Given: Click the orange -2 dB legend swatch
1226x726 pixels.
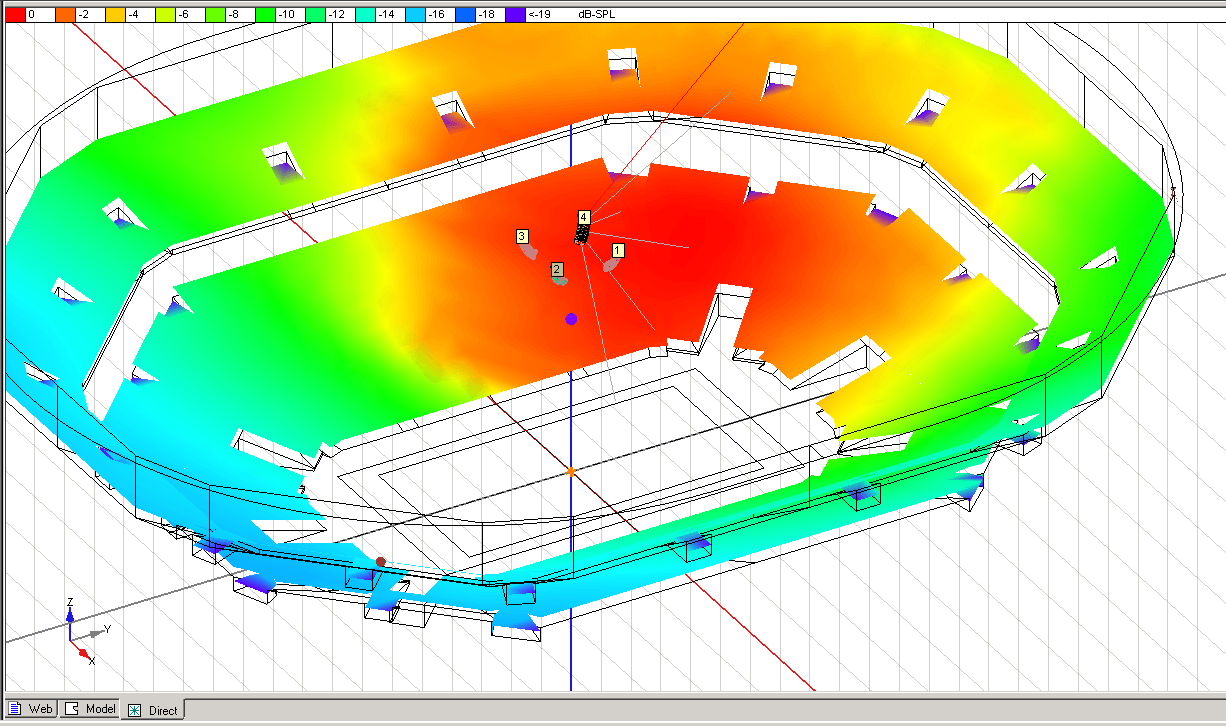Looking at the screenshot, I should (x=65, y=15).
